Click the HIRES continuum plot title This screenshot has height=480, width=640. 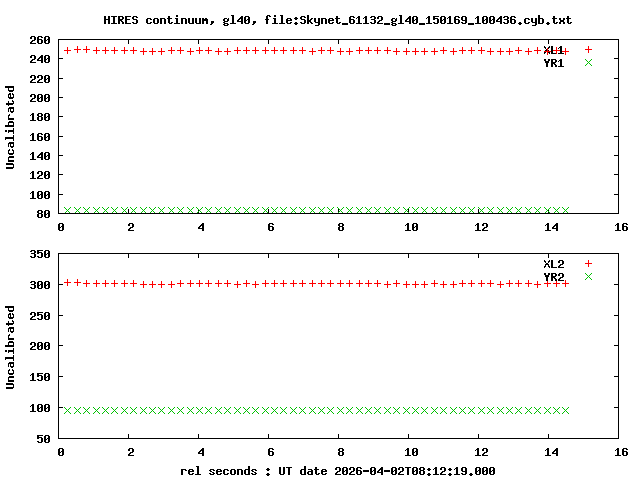click(338, 20)
